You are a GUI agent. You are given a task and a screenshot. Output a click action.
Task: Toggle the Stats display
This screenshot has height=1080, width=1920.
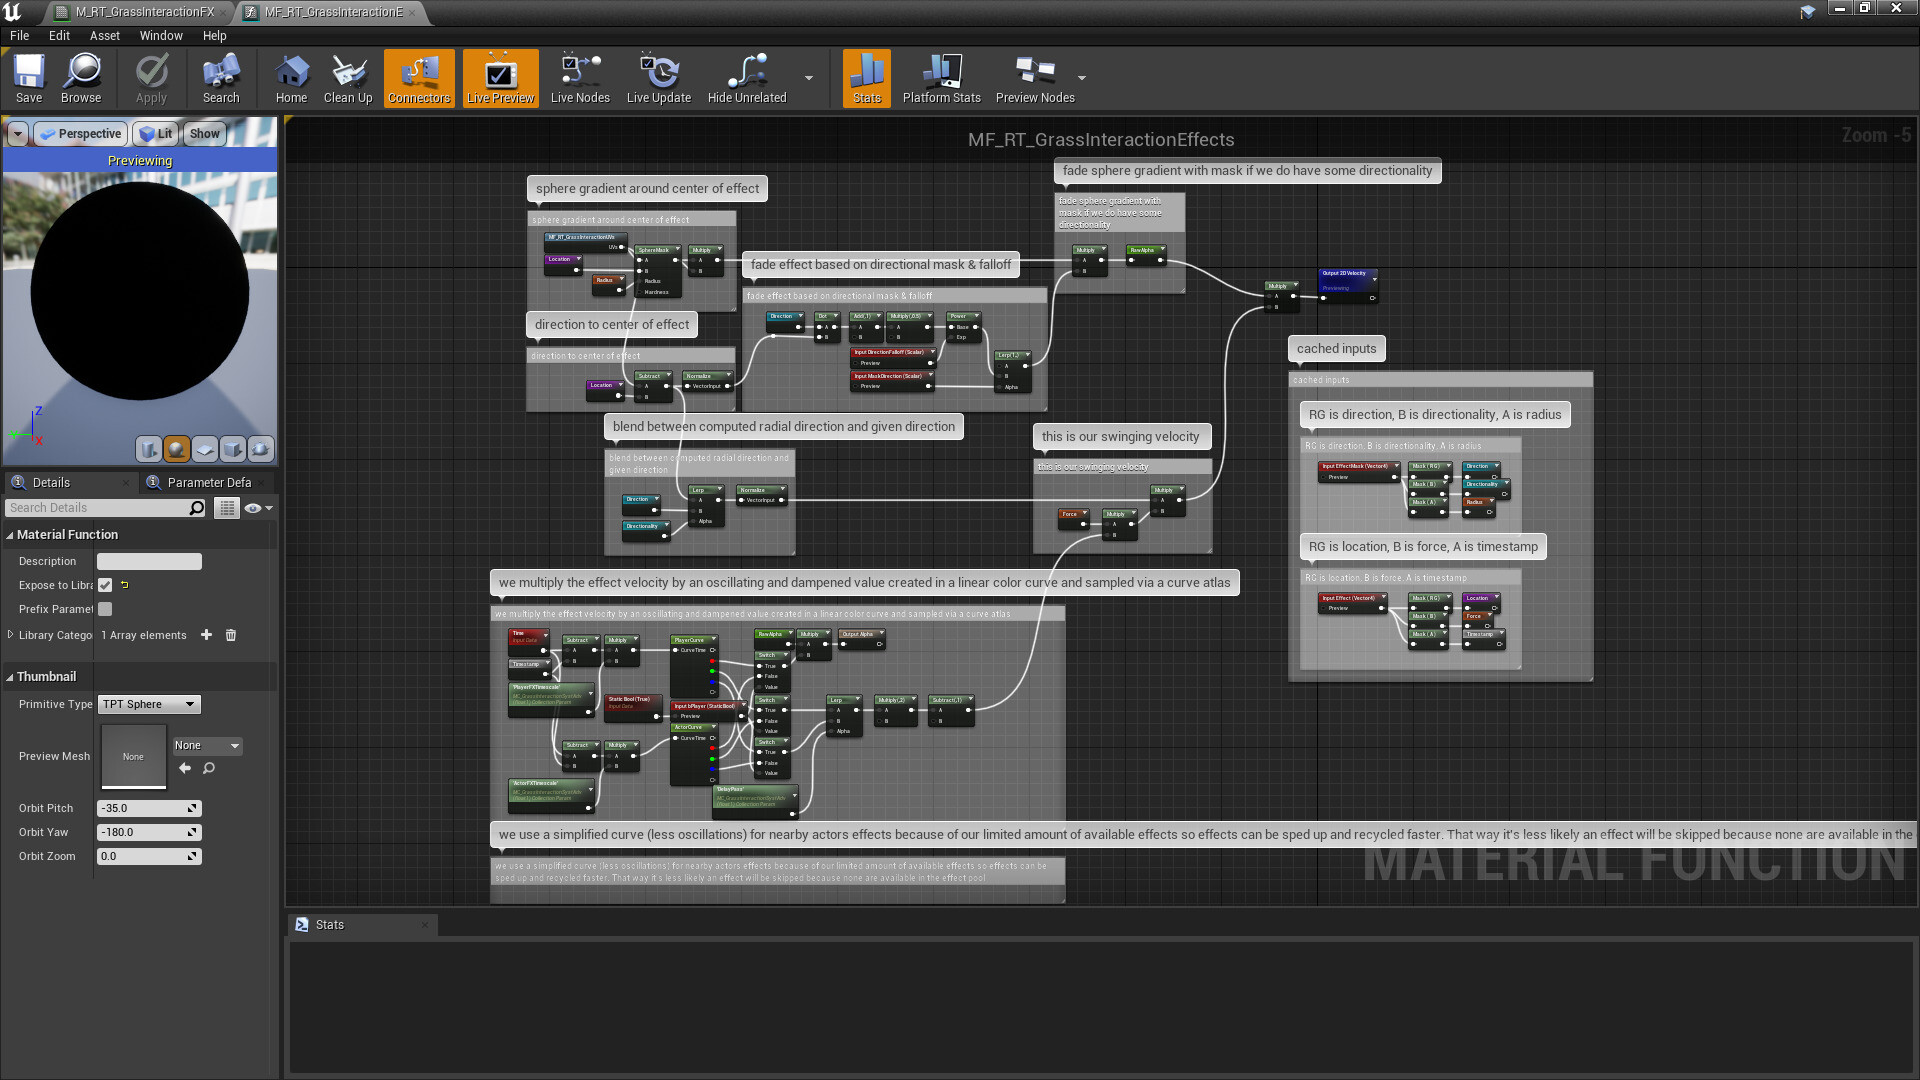click(866, 78)
